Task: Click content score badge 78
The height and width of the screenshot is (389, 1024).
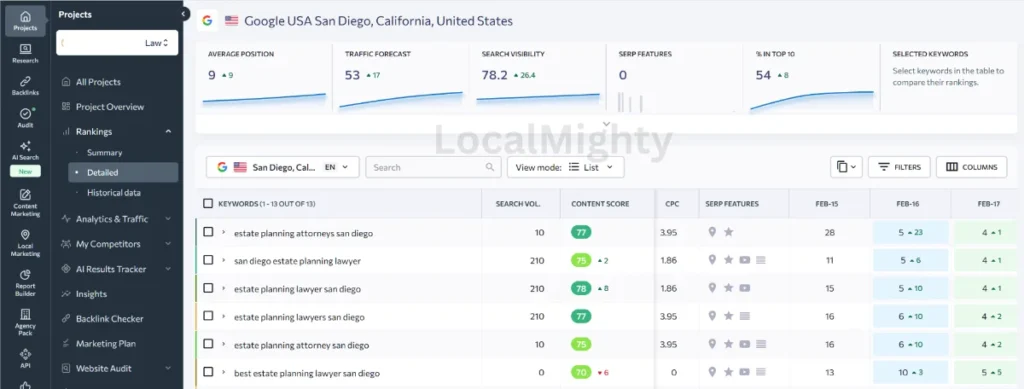Action: click(581, 288)
